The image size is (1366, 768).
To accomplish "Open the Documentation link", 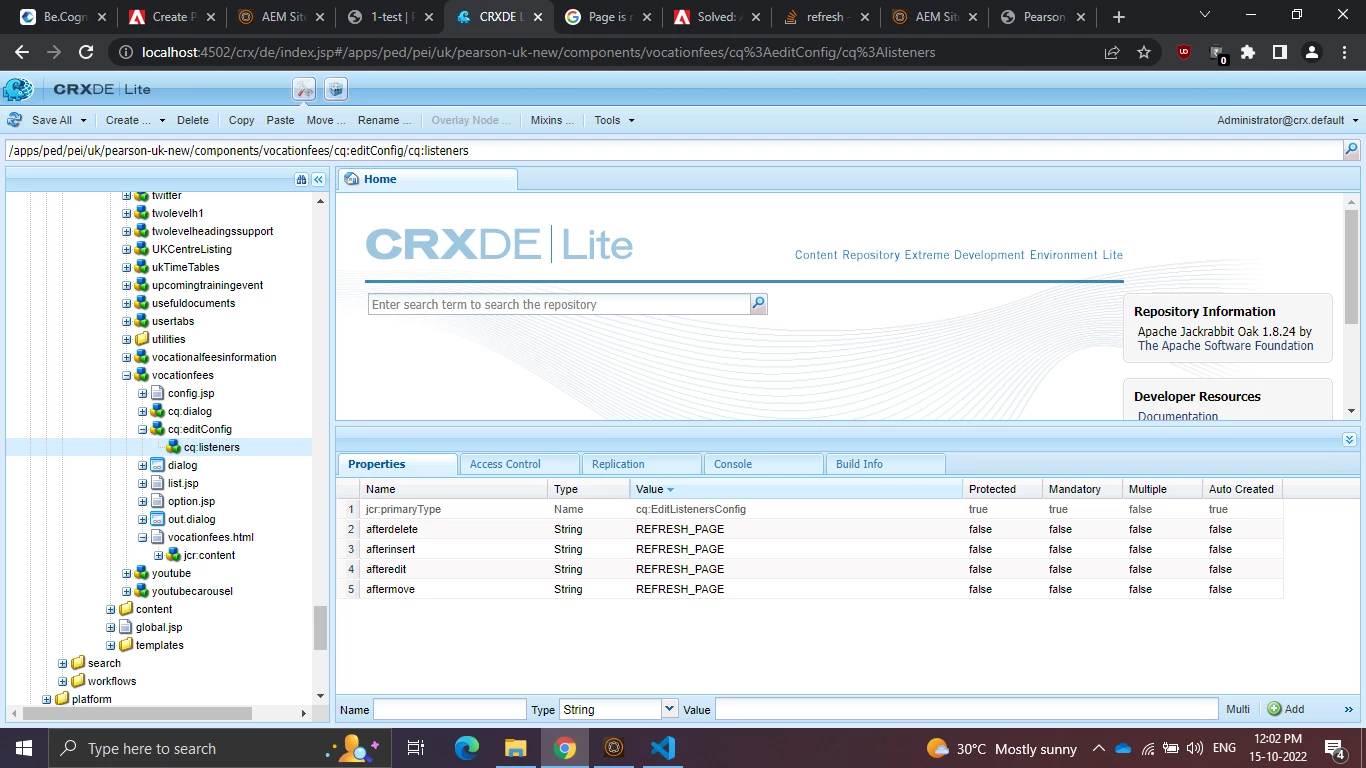I will coord(1178,416).
